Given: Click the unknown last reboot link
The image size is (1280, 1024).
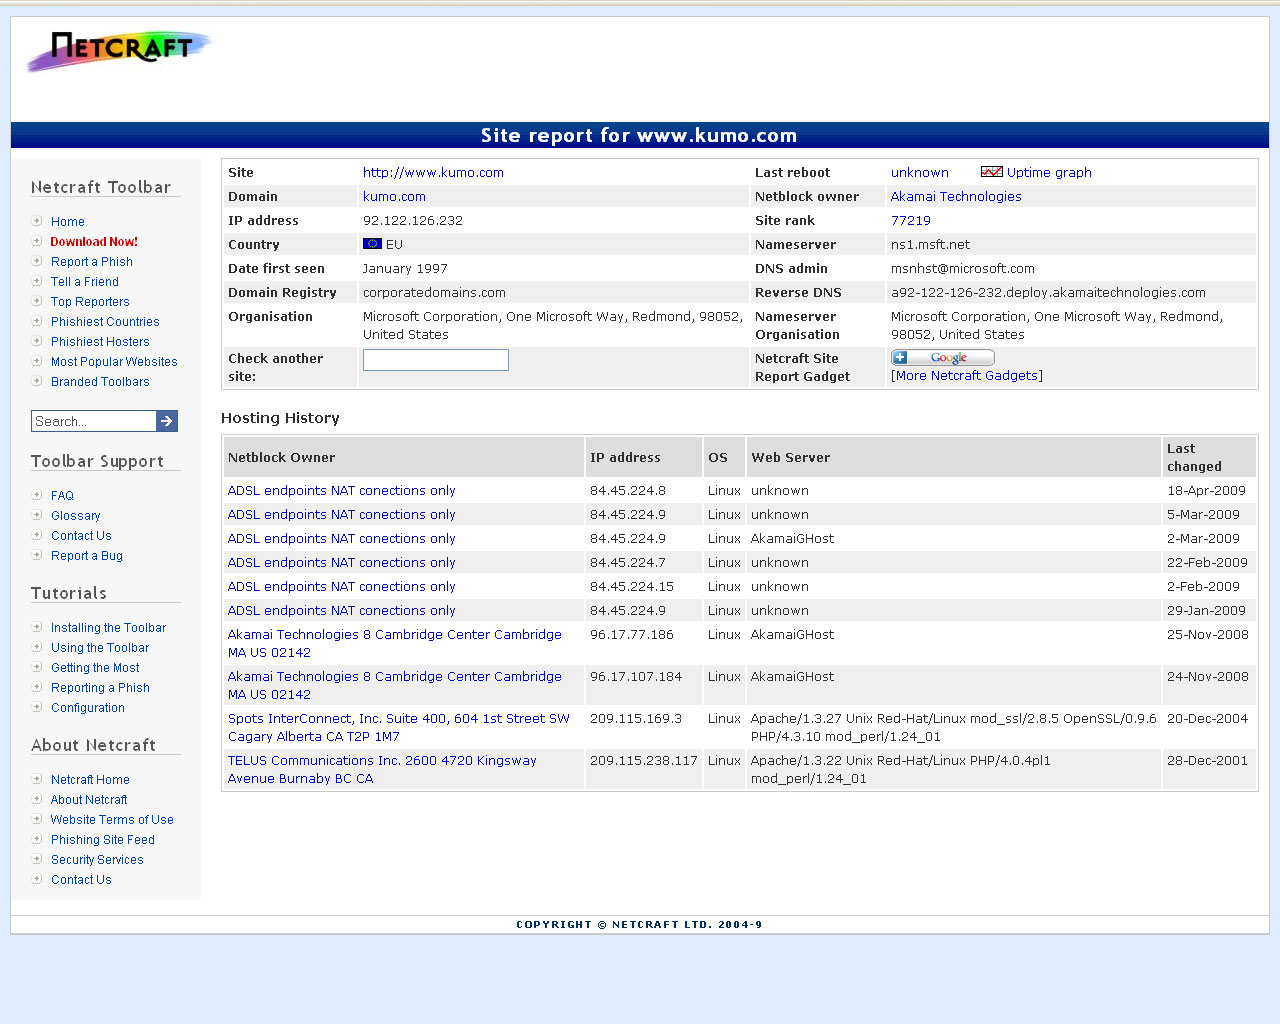Looking at the screenshot, I should (920, 173).
